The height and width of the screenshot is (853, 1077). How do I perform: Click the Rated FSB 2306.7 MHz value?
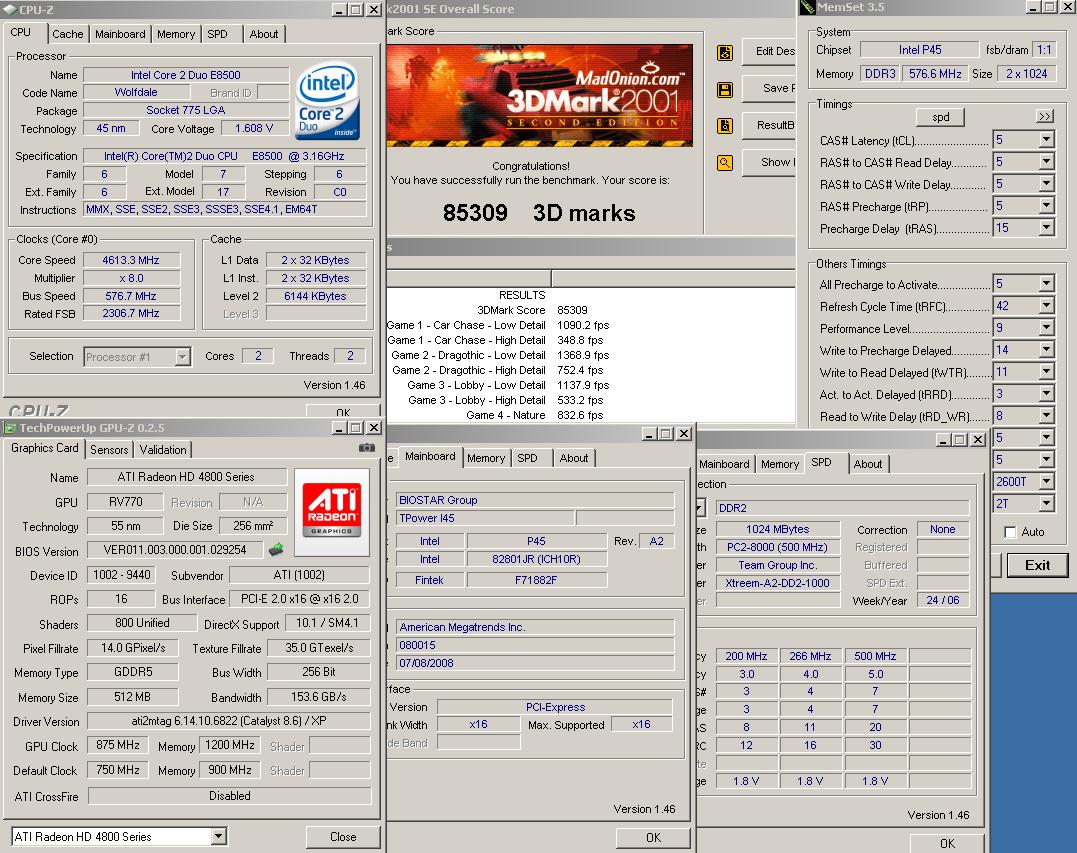pyautogui.click(x=131, y=313)
